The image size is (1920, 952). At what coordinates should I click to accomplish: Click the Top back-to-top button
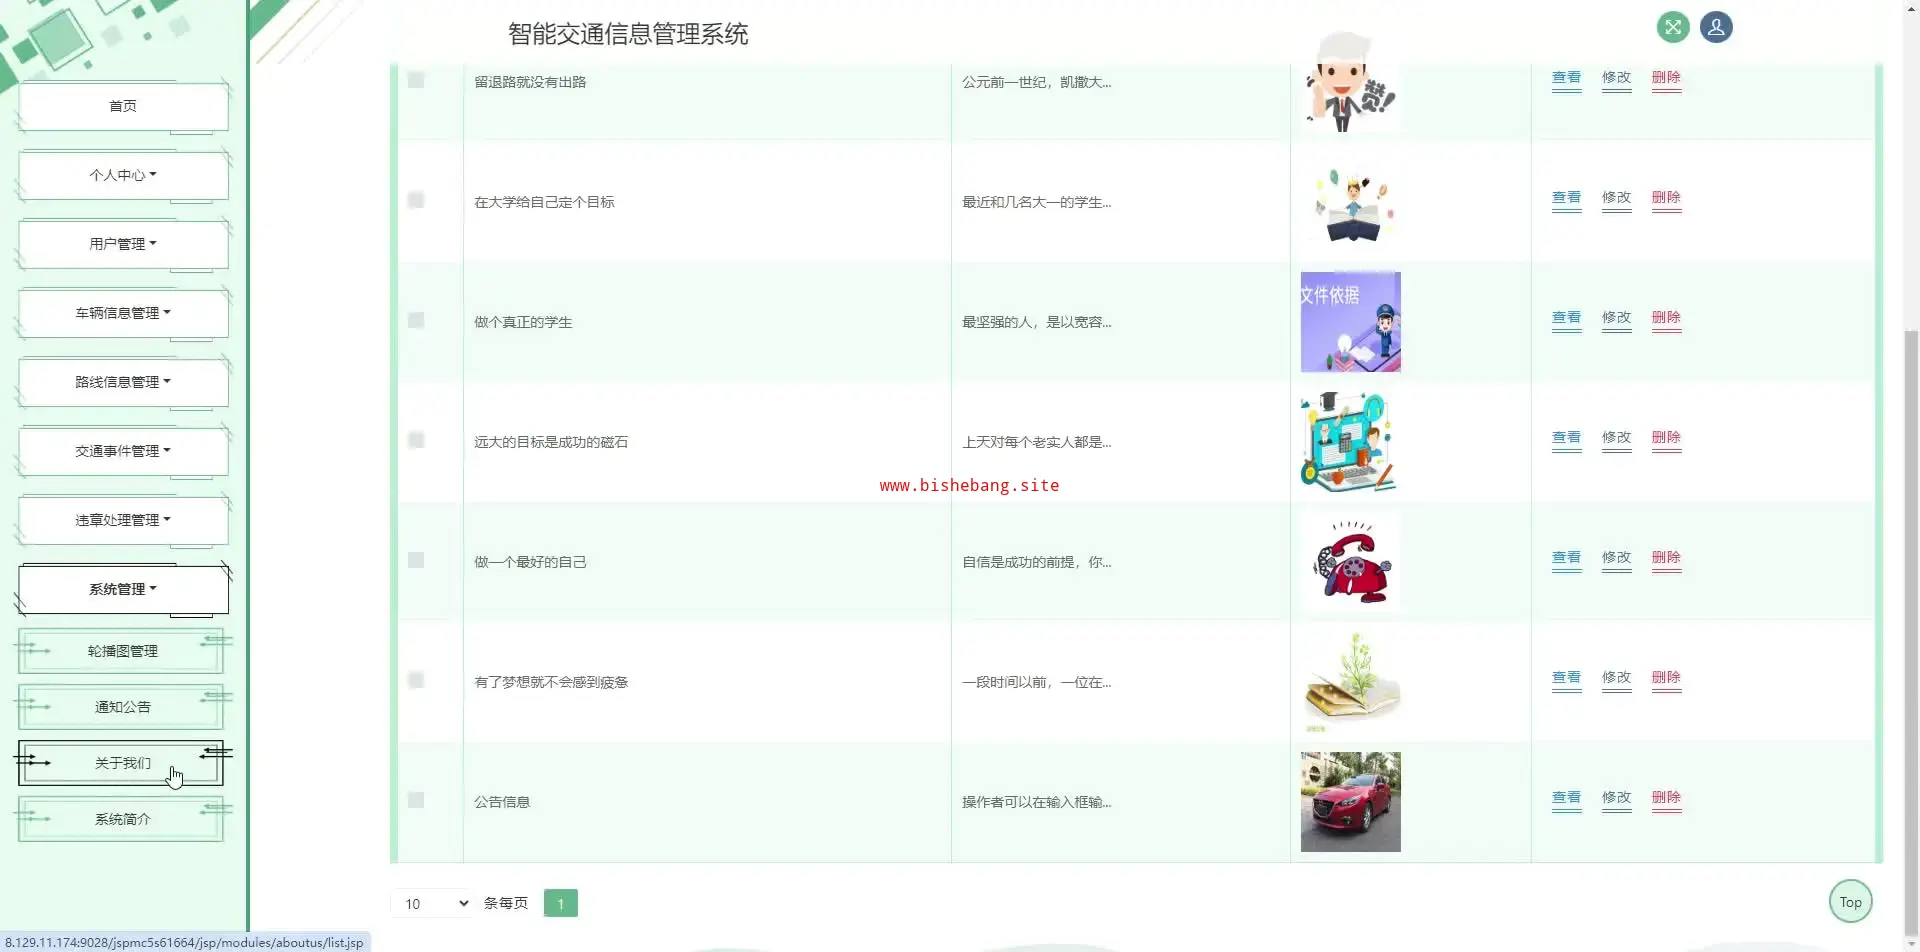click(x=1851, y=902)
